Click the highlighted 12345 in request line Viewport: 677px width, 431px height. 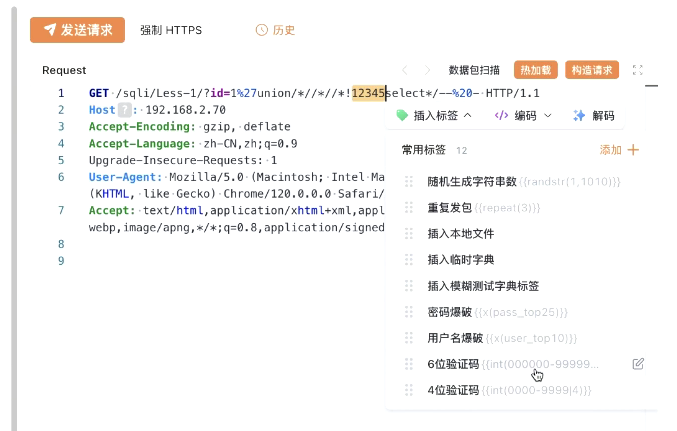pyautogui.click(x=368, y=93)
